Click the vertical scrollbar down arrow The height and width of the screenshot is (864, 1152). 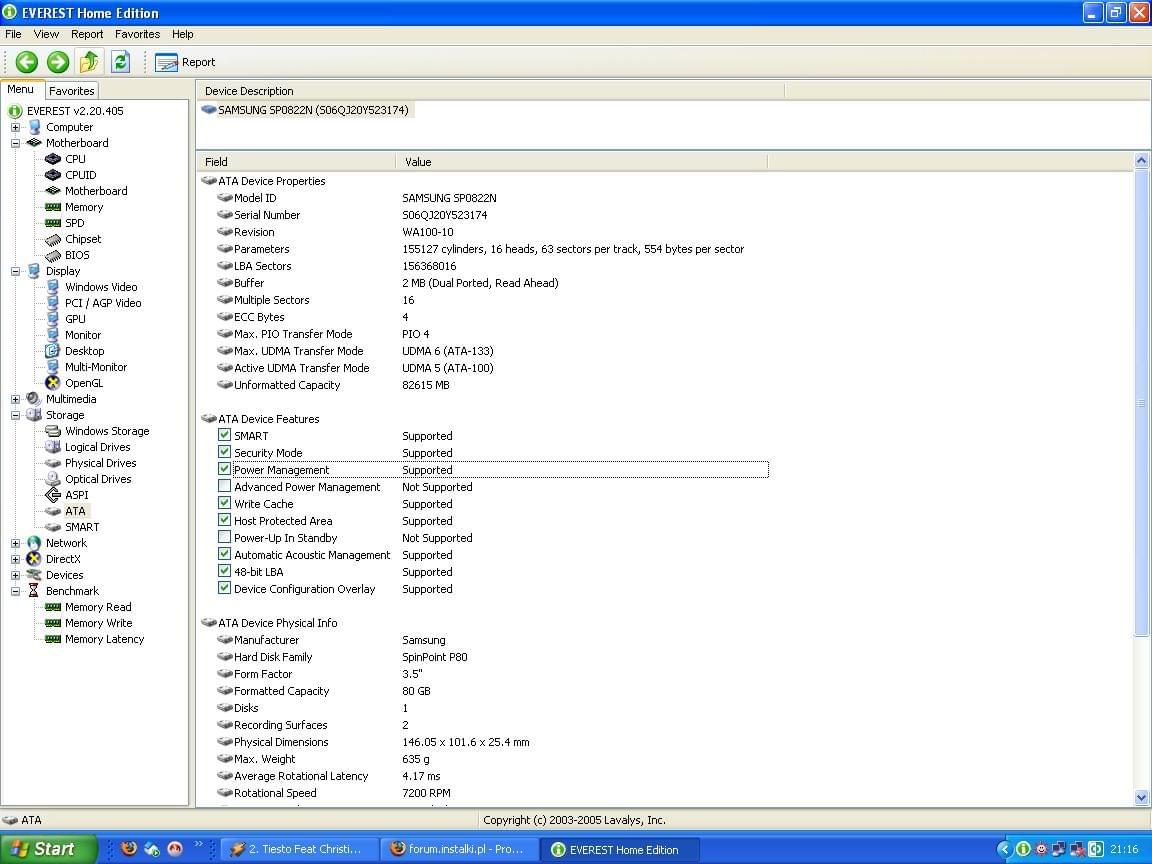point(1142,798)
